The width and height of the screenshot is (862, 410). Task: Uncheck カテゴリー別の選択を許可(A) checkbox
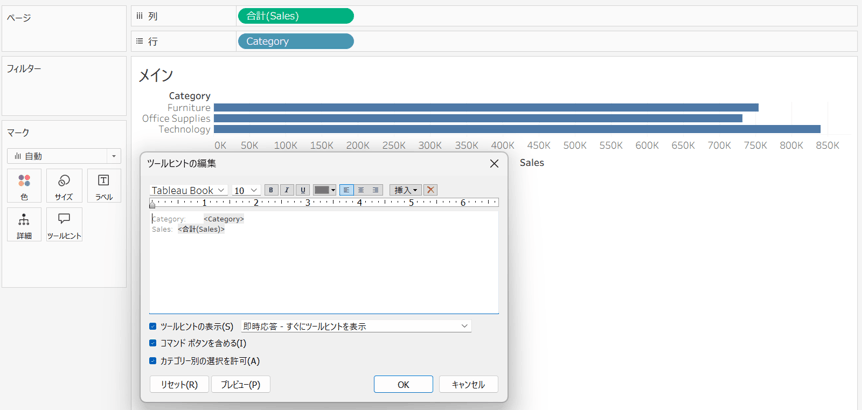click(x=153, y=361)
